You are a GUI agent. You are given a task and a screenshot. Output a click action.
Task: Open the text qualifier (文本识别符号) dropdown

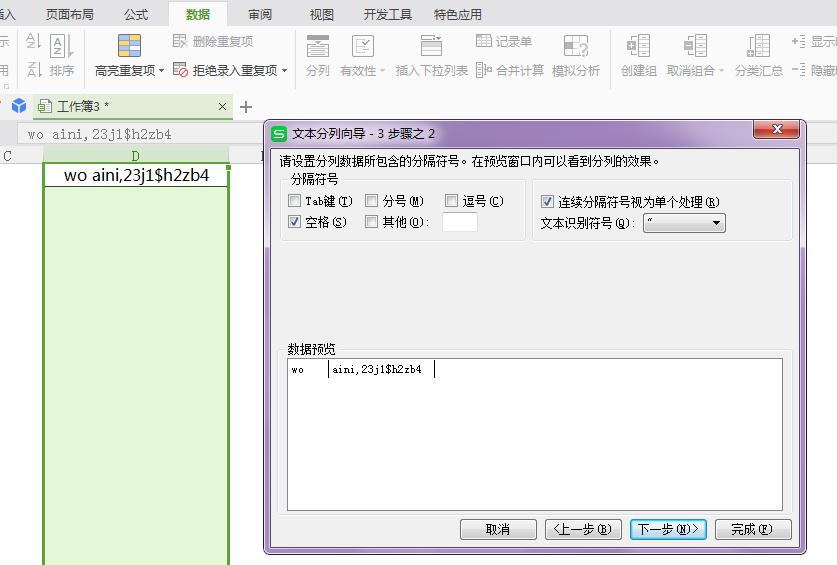coord(684,223)
